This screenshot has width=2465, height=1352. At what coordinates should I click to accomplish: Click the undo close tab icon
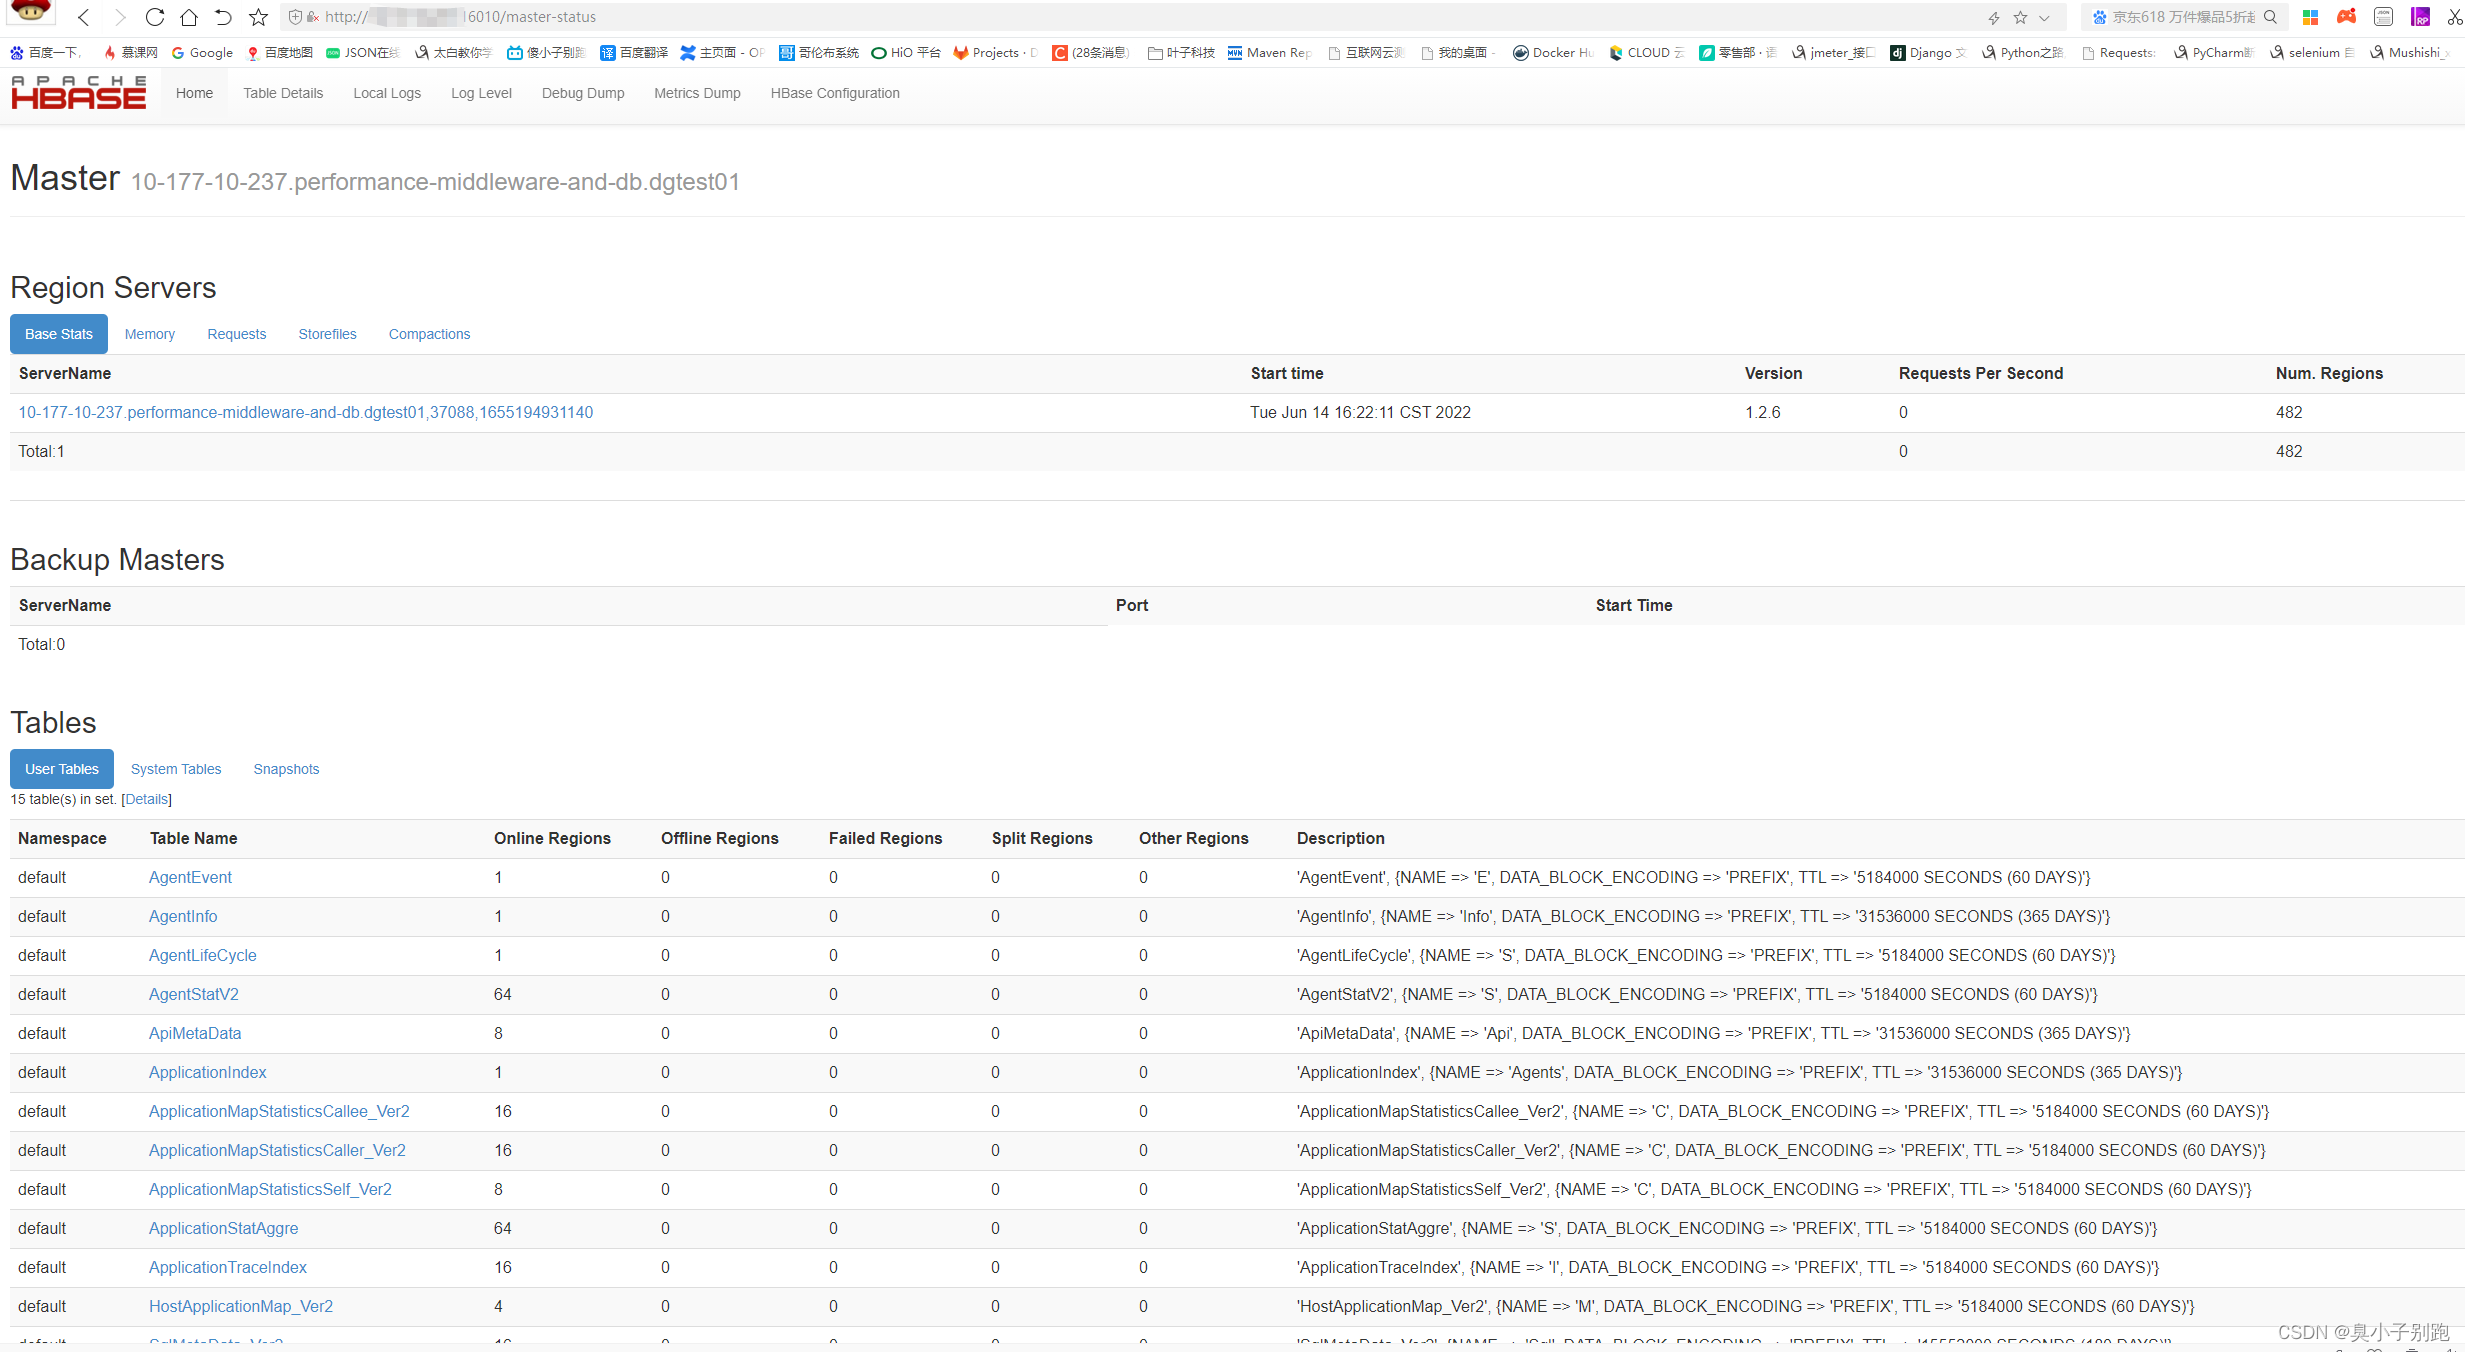(223, 17)
